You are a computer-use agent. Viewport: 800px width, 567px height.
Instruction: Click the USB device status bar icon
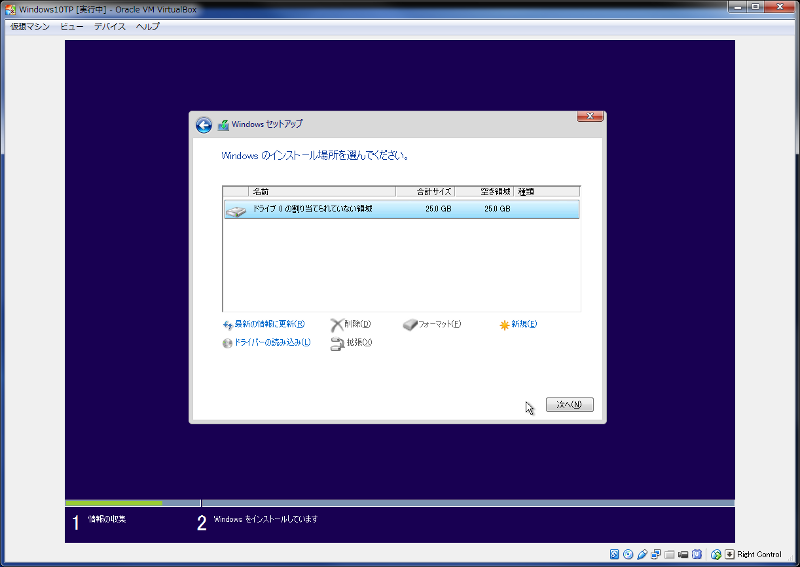(x=642, y=554)
